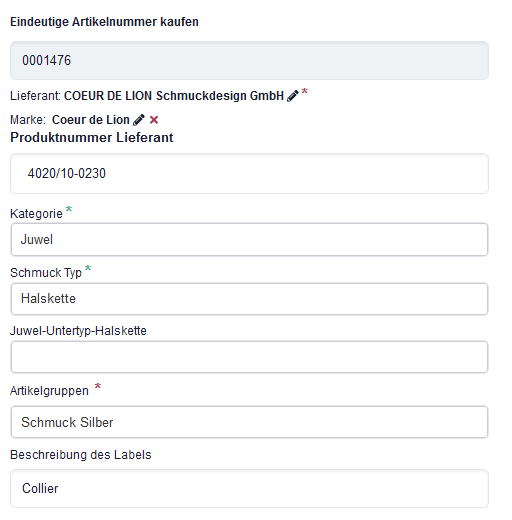Open the Schmuck Typ dropdown showing Halskette
The height and width of the screenshot is (520, 512).
click(x=249, y=299)
